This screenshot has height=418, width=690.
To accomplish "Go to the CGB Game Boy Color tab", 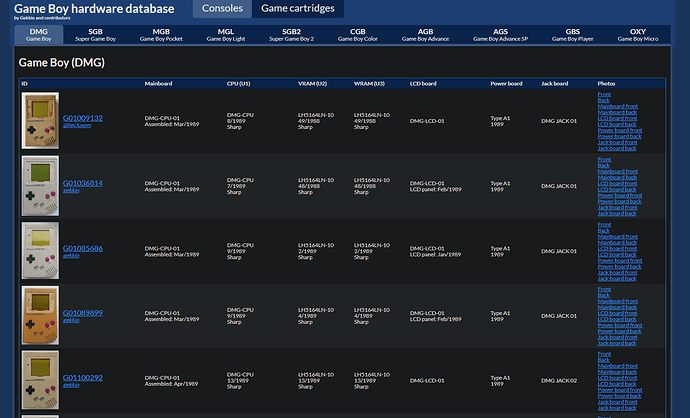I will (358, 35).
